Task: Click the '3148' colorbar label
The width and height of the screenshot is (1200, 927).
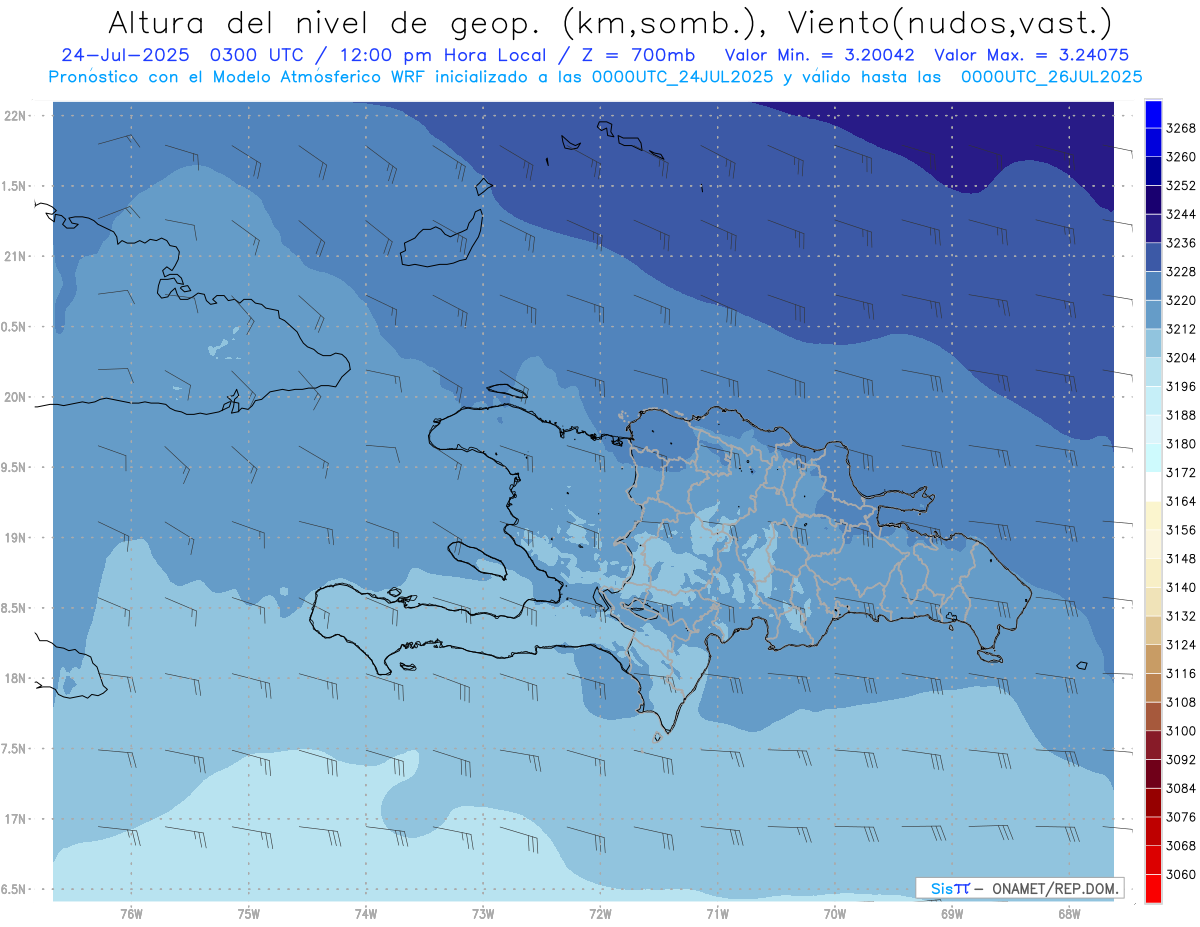Action: click(1180, 558)
